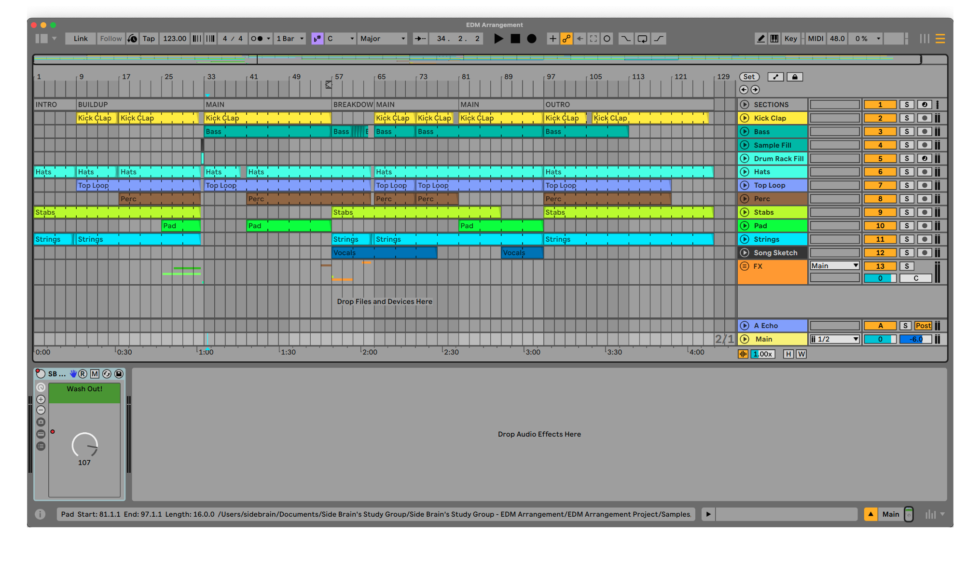980x563 pixels.
Task: Switch to Session view with vertical bars icon
Action: (924, 39)
